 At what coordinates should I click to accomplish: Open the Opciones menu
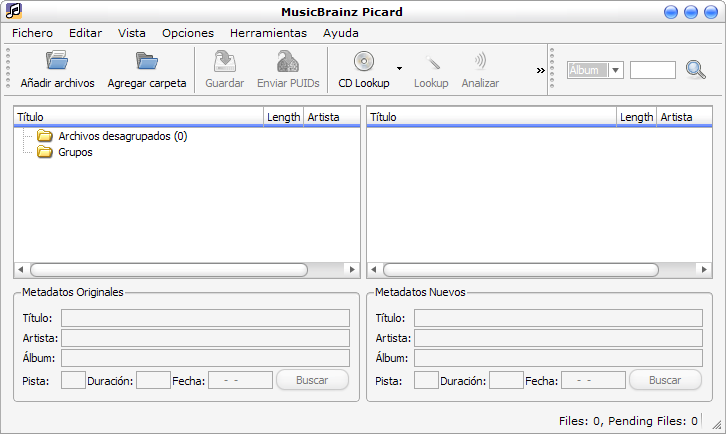[x=188, y=33]
